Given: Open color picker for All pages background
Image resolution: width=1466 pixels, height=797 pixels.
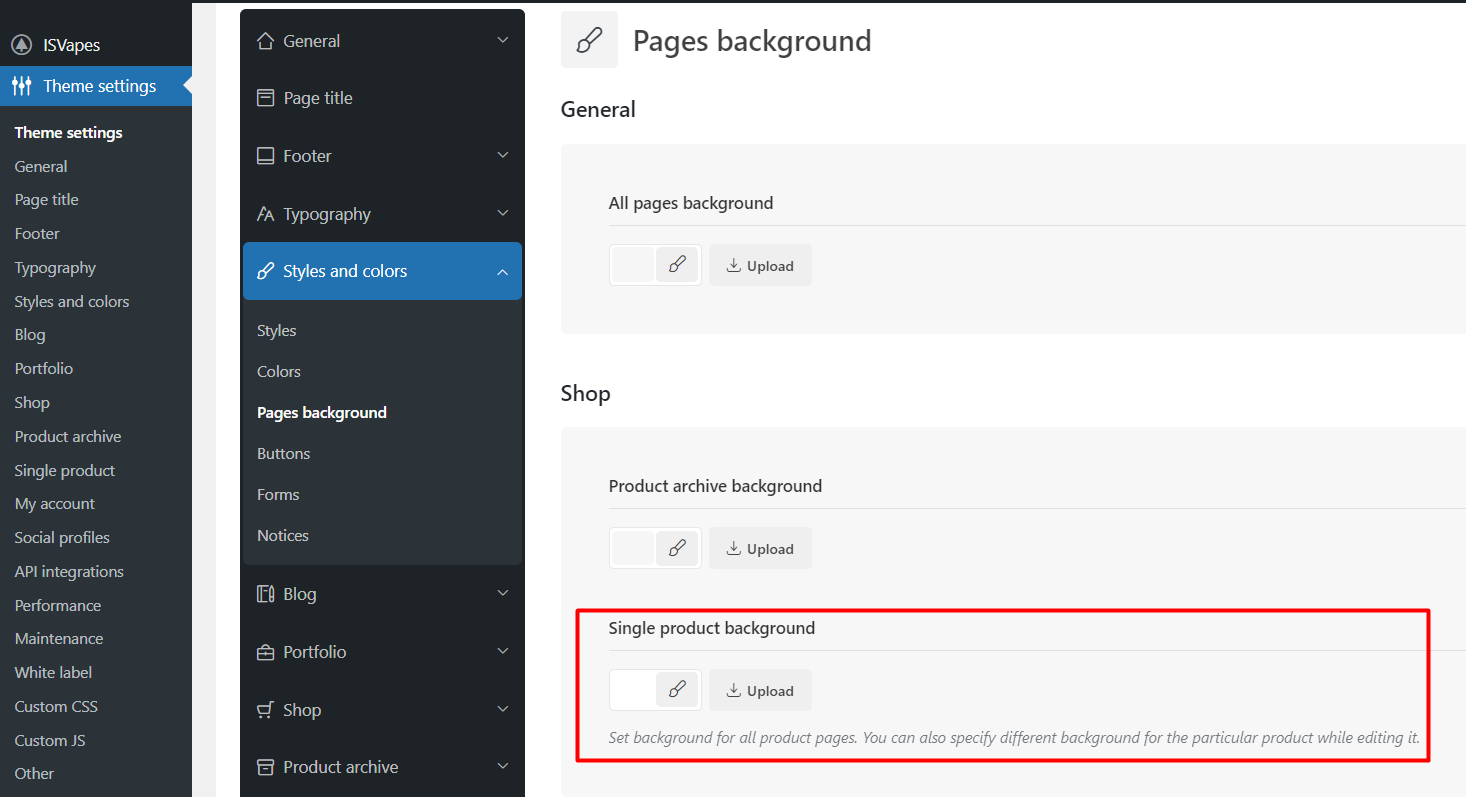Looking at the screenshot, I should [x=677, y=265].
